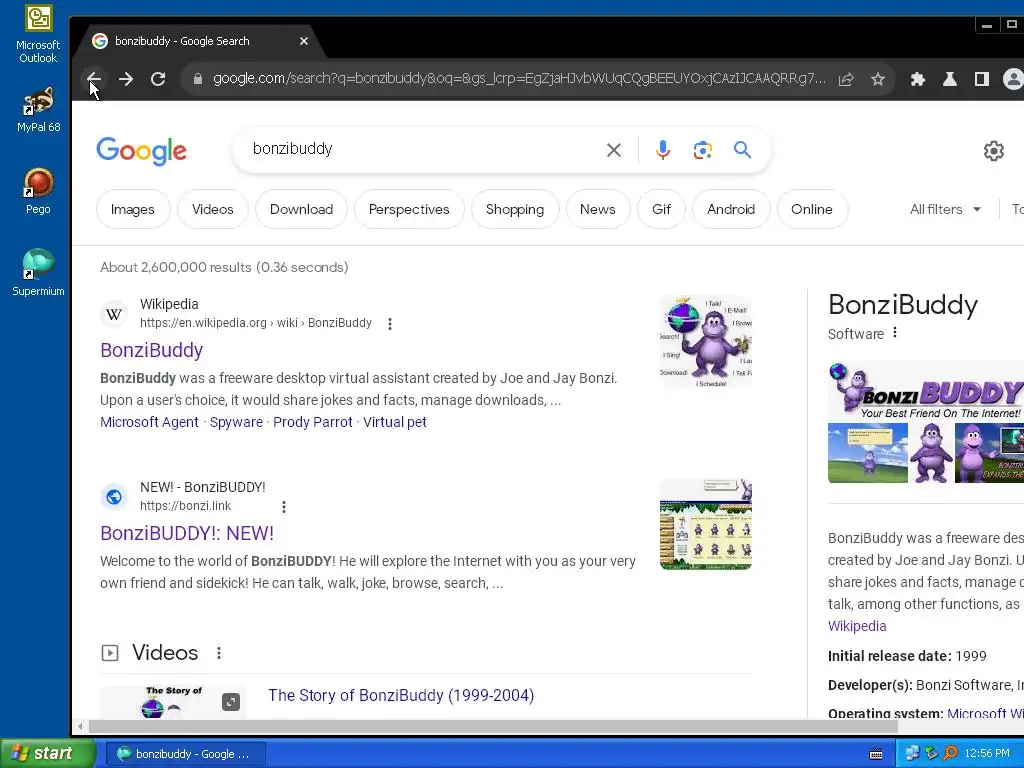Toggle the browser side panel icon

[x=982, y=79]
